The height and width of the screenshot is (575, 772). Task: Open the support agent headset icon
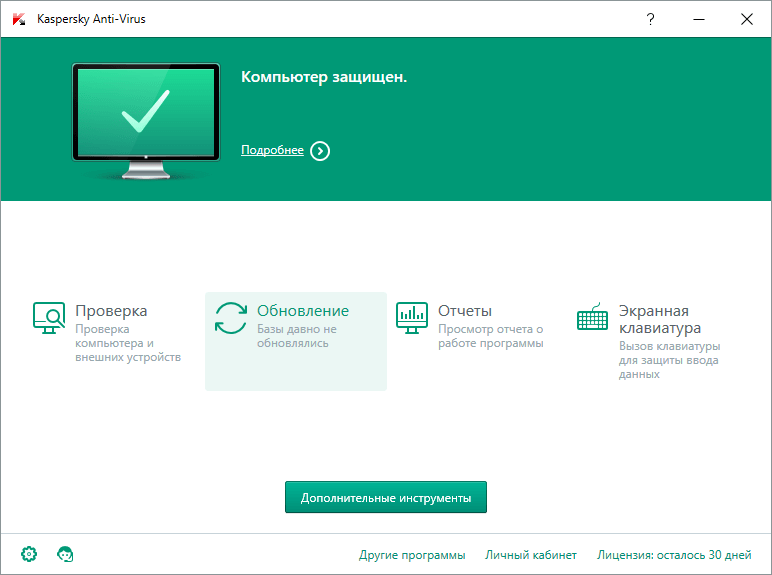coord(65,554)
